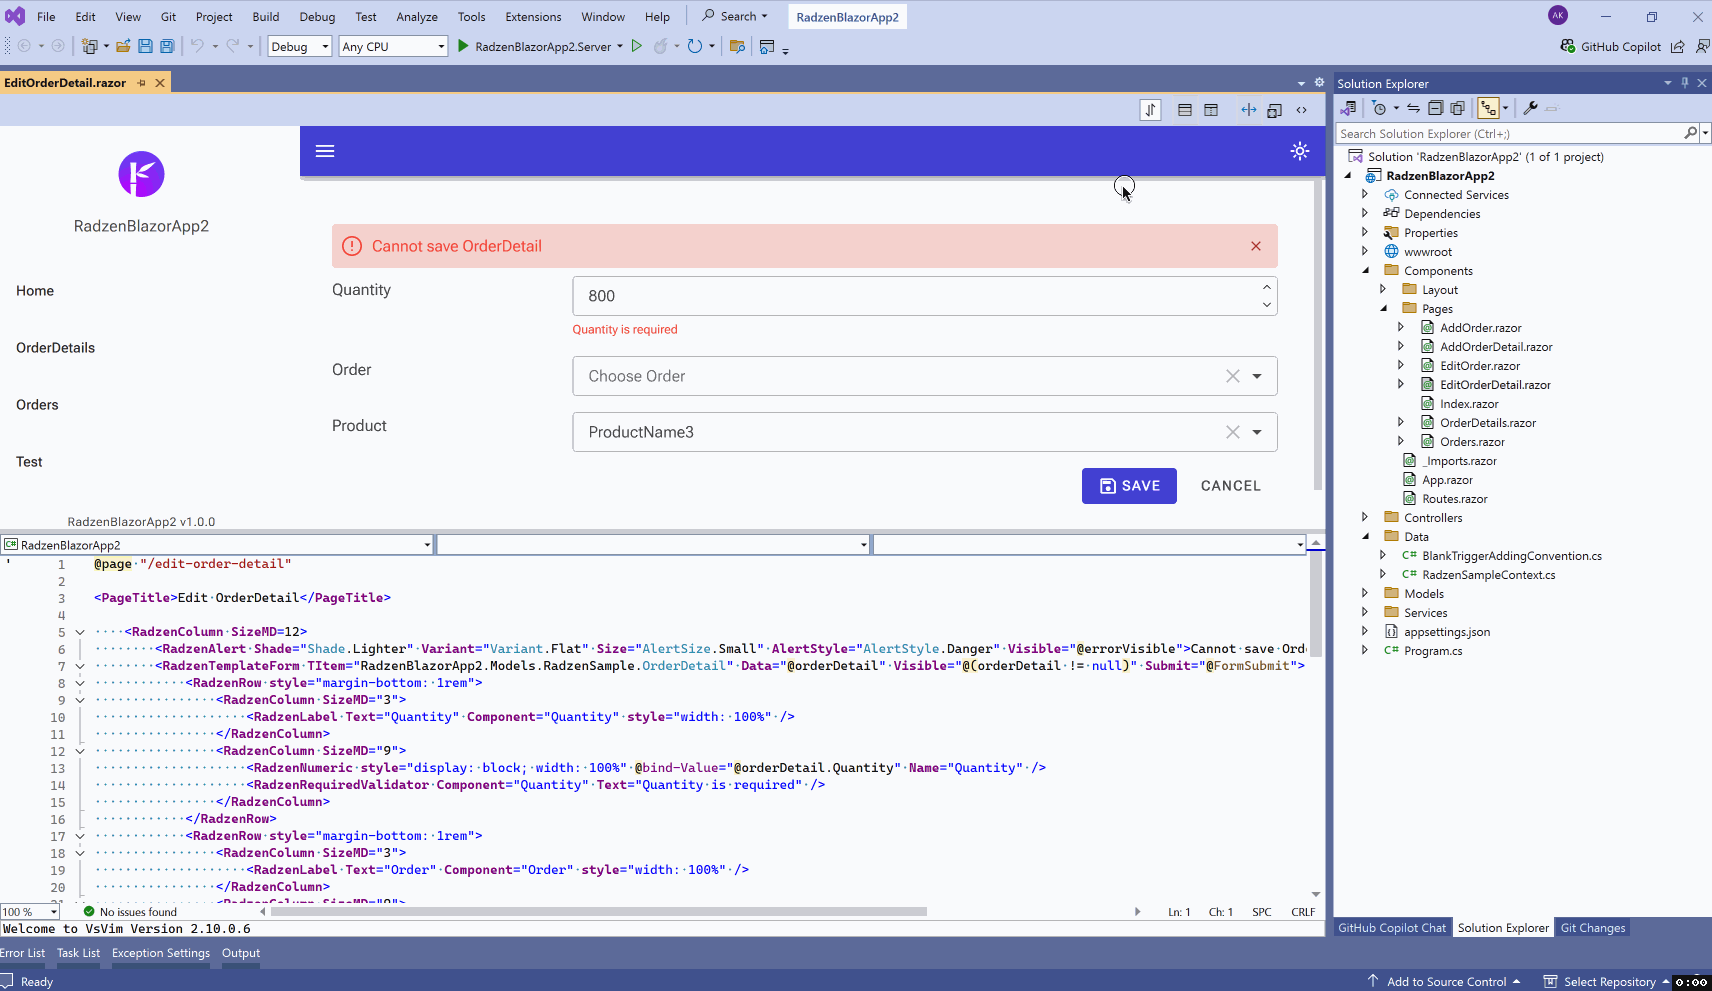Open the Extensions menu
The width and height of the screenshot is (1712, 991).
coord(533,17)
